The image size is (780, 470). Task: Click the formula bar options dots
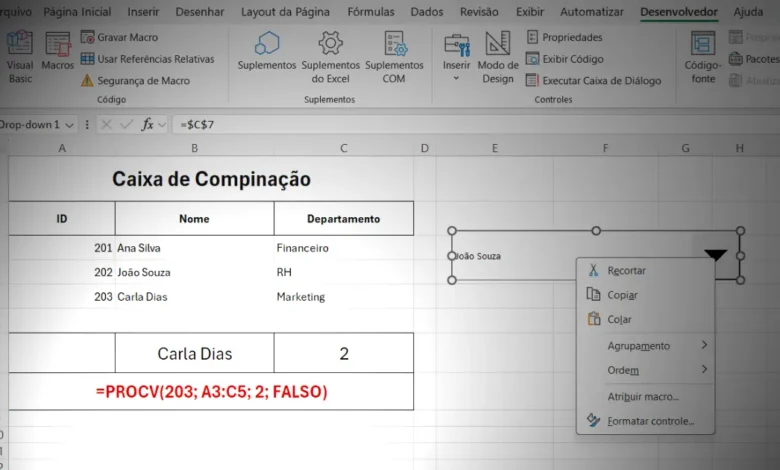tap(87, 124)
